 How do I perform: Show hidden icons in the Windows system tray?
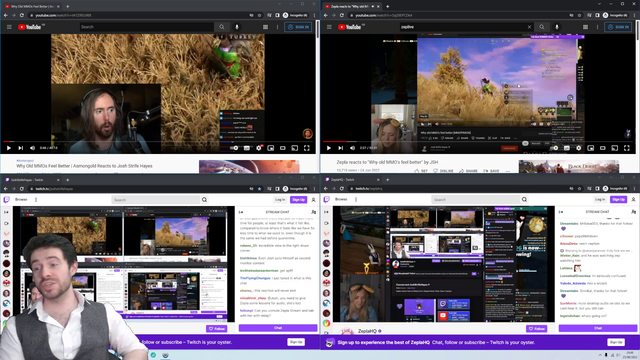tap(600, 355)
